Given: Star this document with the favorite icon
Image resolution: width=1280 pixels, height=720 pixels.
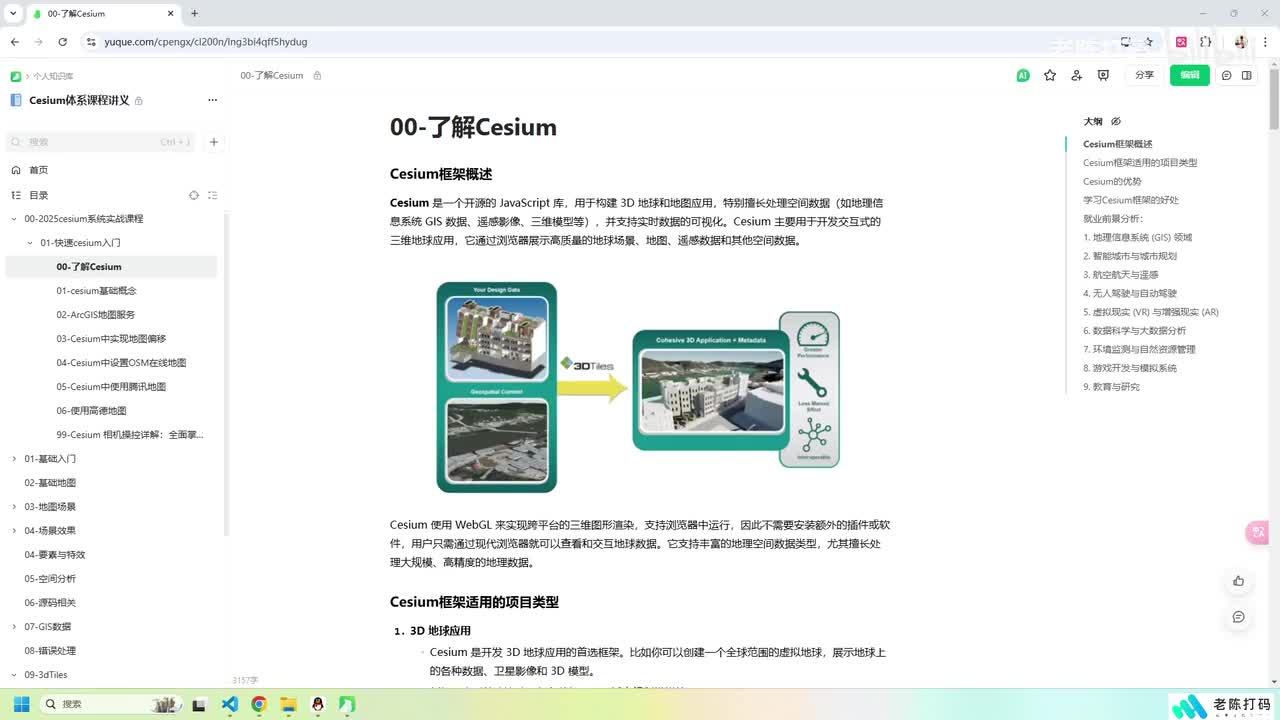Looking at the screenshot, I should pyautogui.click(x=1050, y=75).
